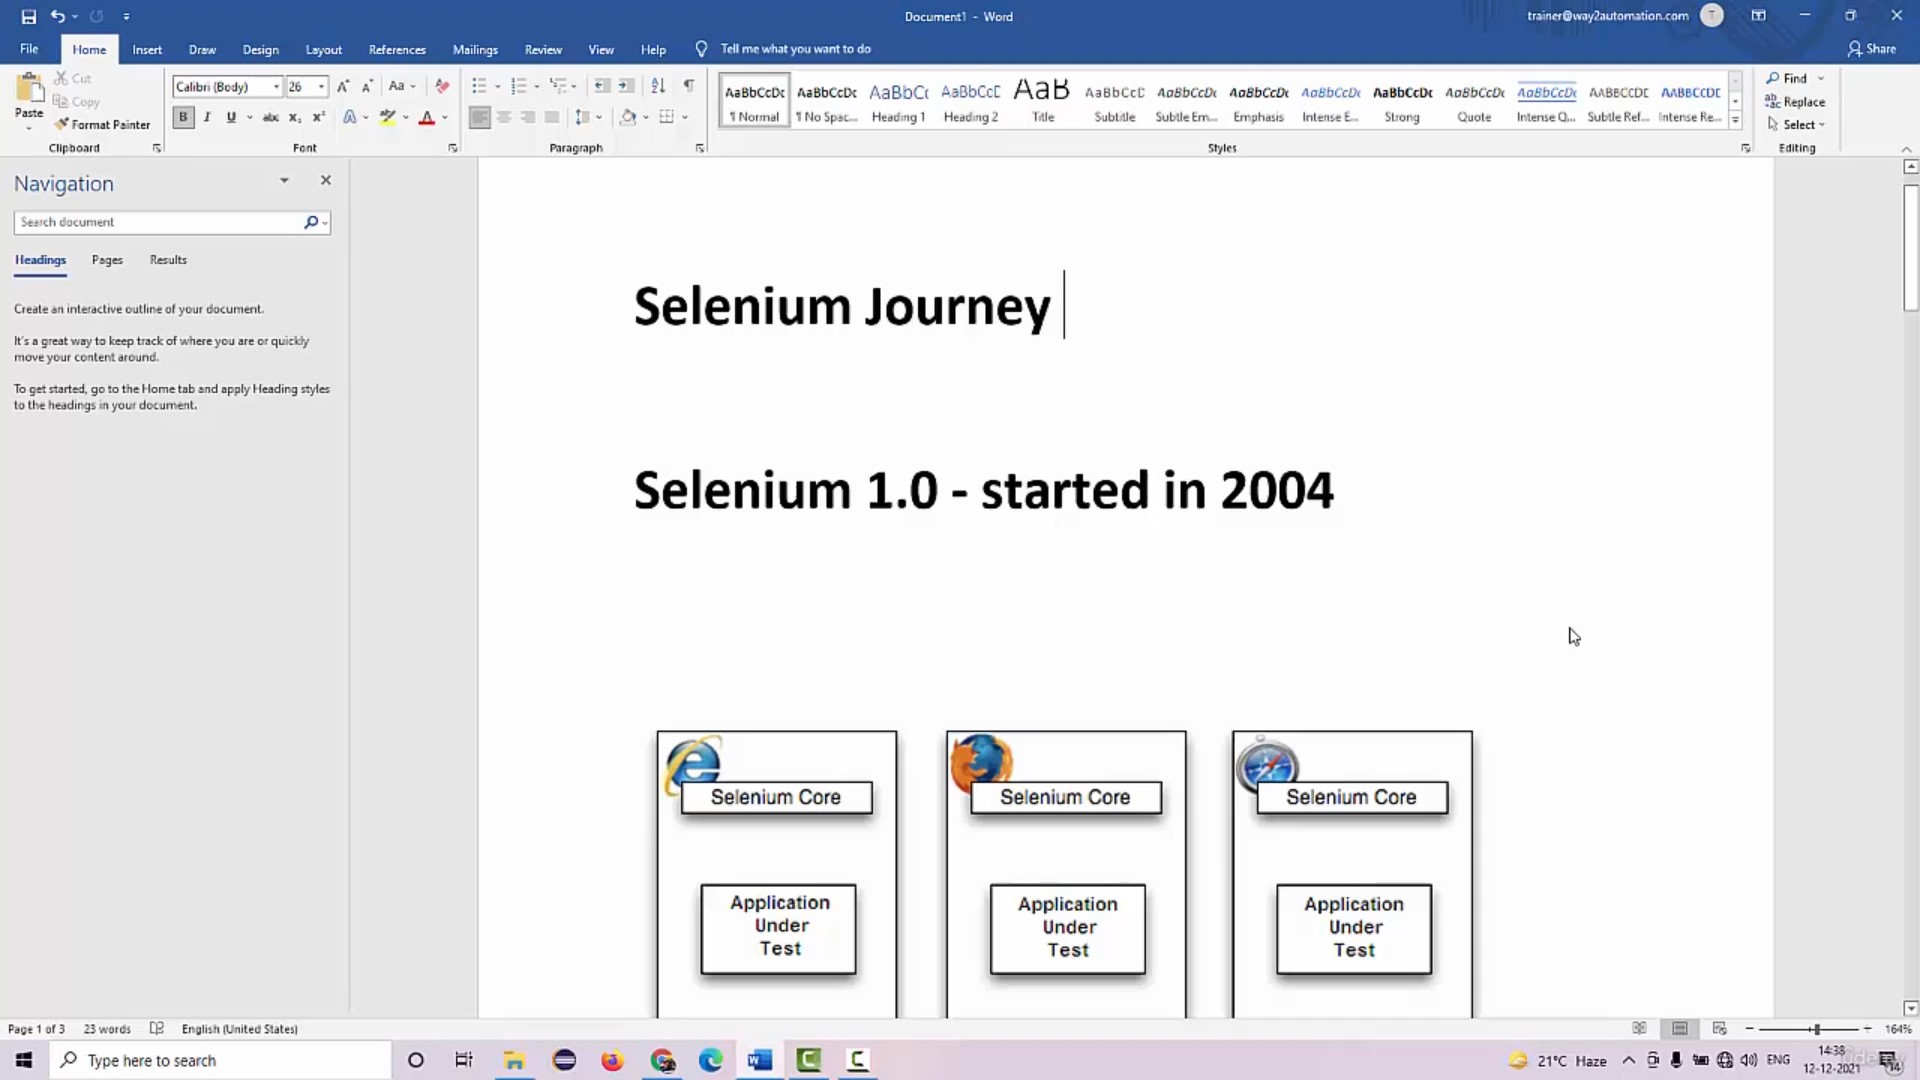Show the Pages tab in Navigation
This screenshot has width=1920, height=1080.
click(x=107, y=260)
